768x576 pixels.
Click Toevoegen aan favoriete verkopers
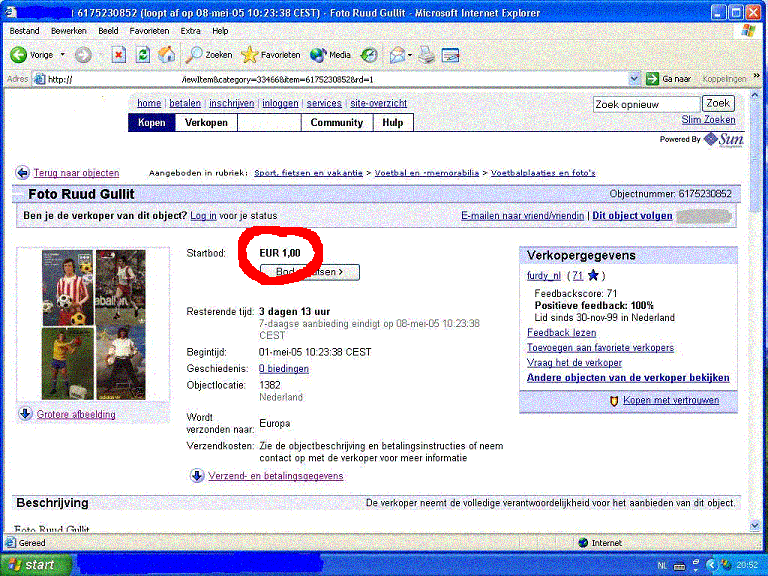pyautogui.click(x=600, y=348)
